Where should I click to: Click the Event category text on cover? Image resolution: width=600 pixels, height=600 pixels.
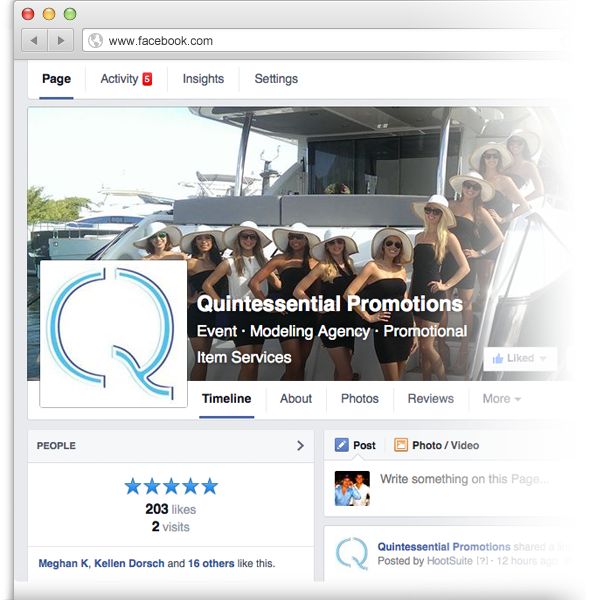click(217, 331)
